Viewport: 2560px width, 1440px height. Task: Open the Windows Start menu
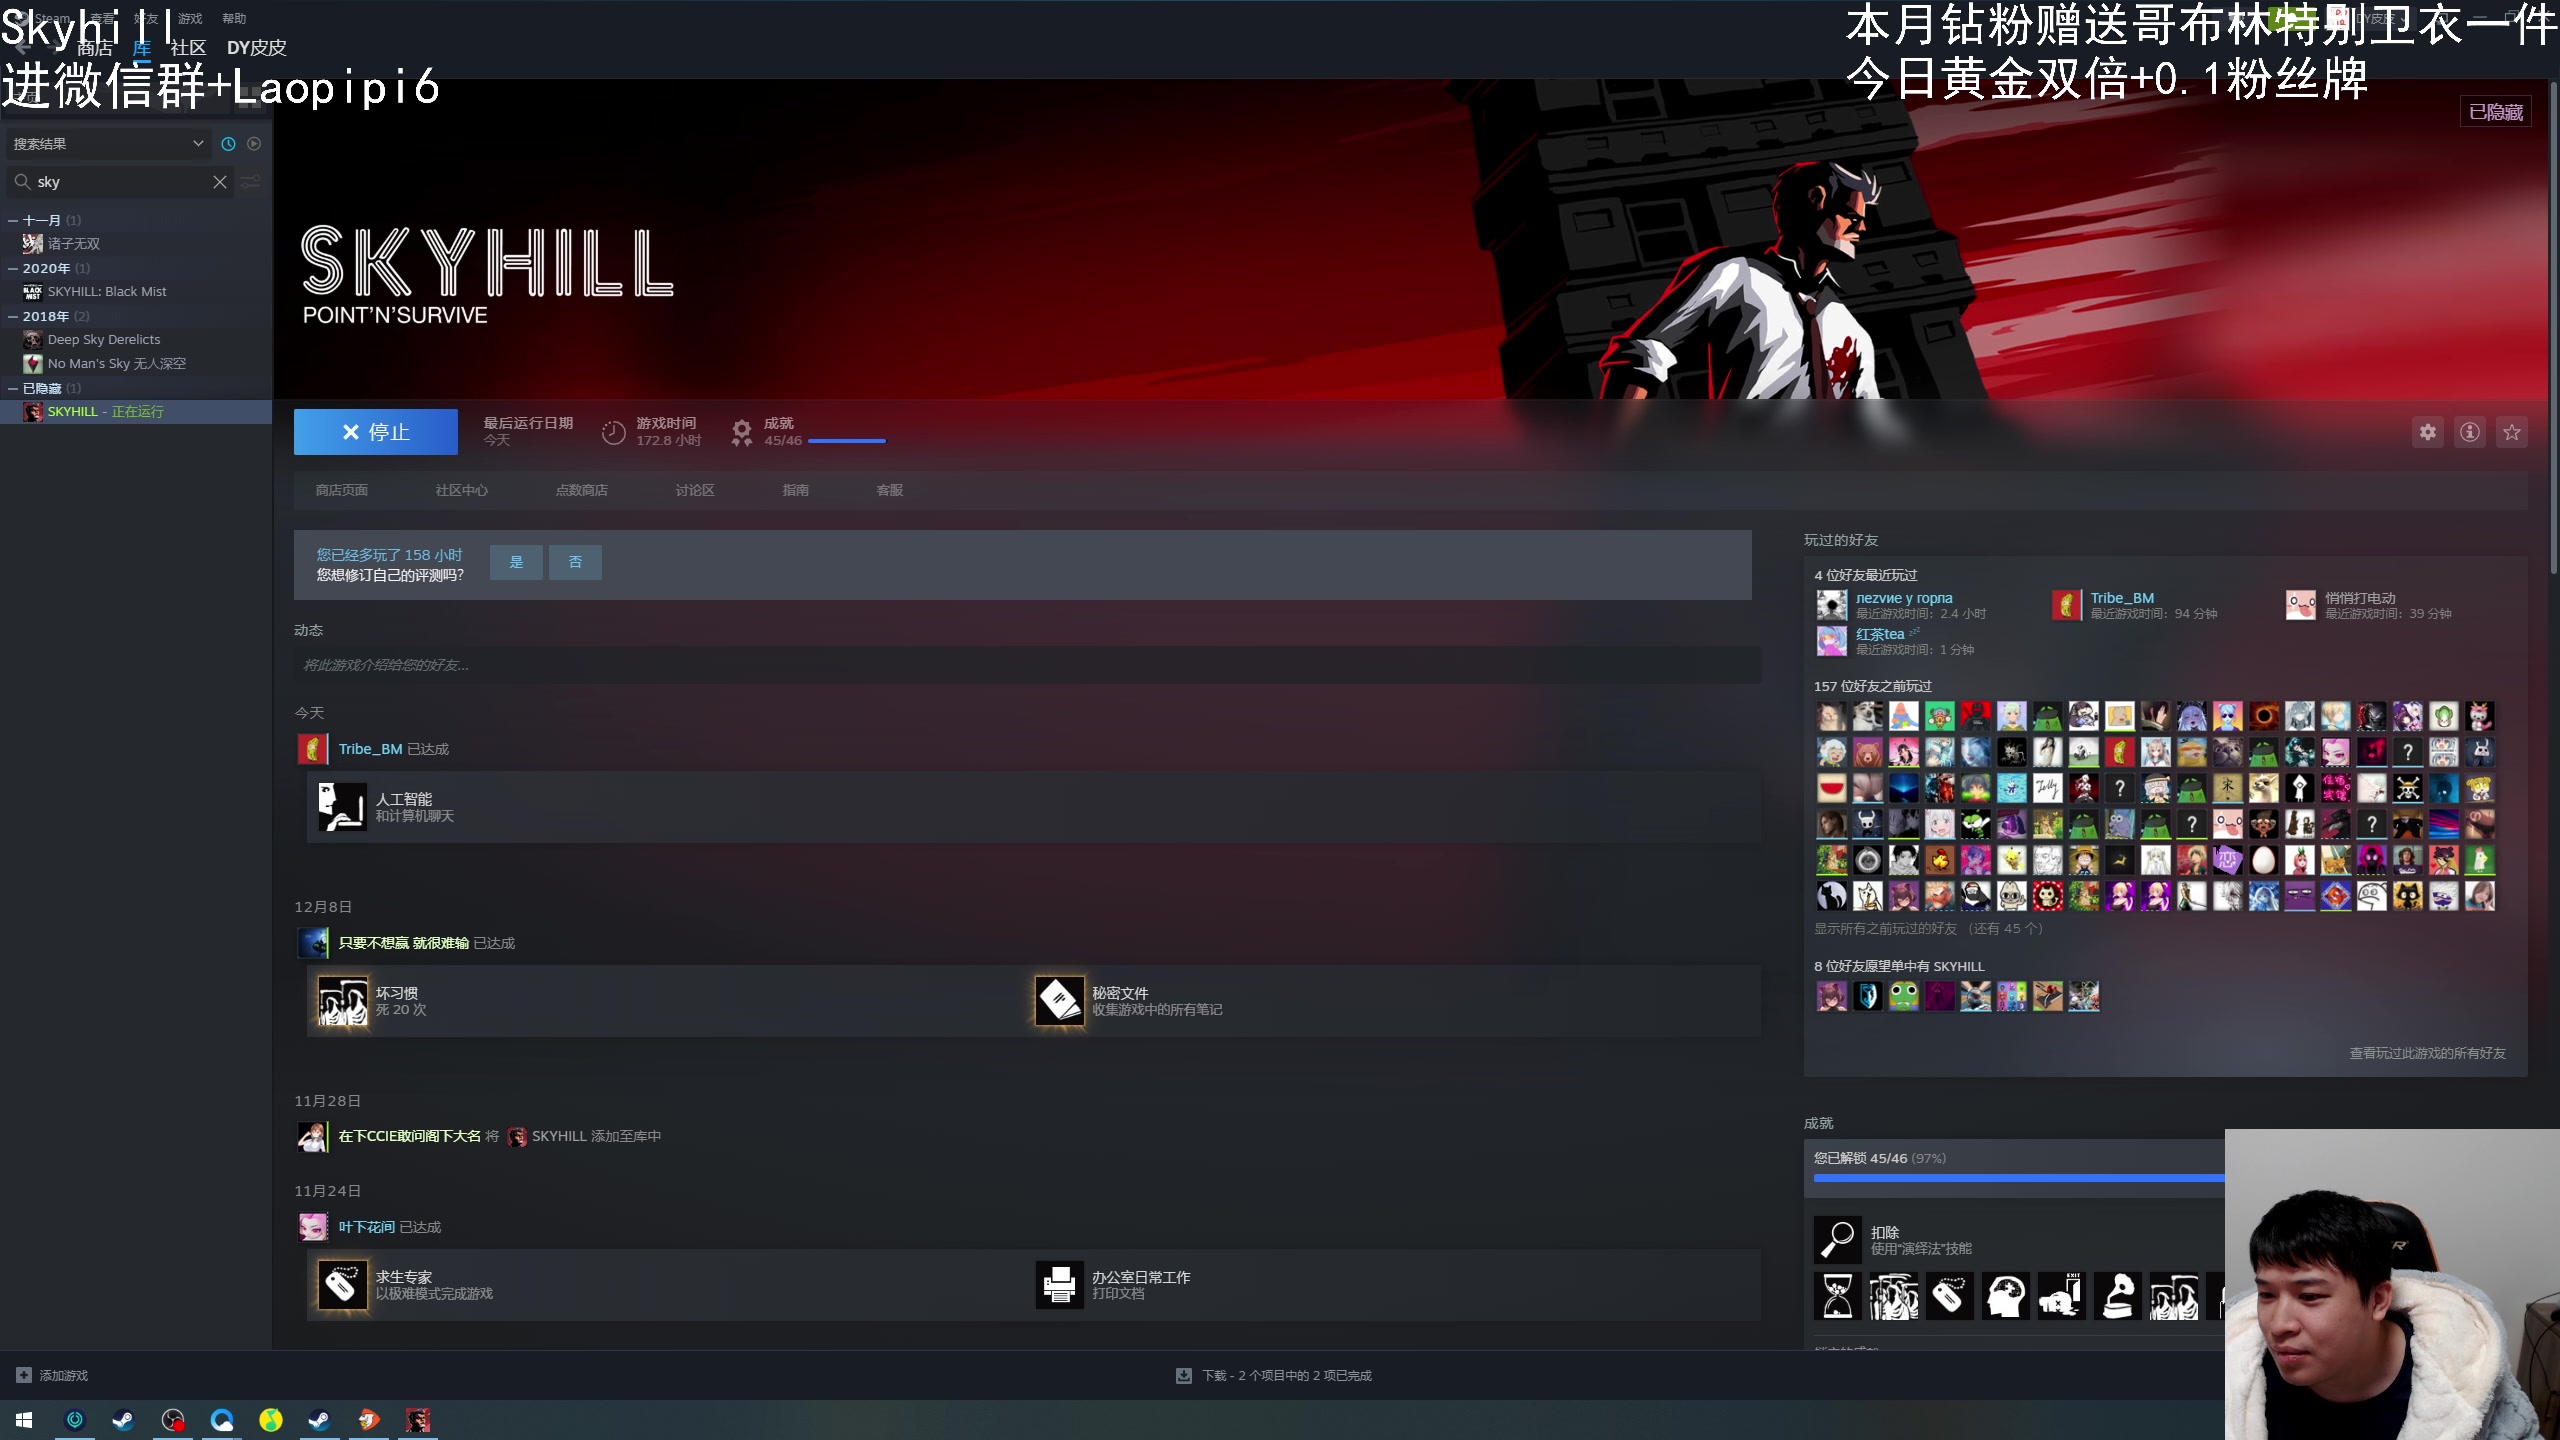click(24, 1420)
